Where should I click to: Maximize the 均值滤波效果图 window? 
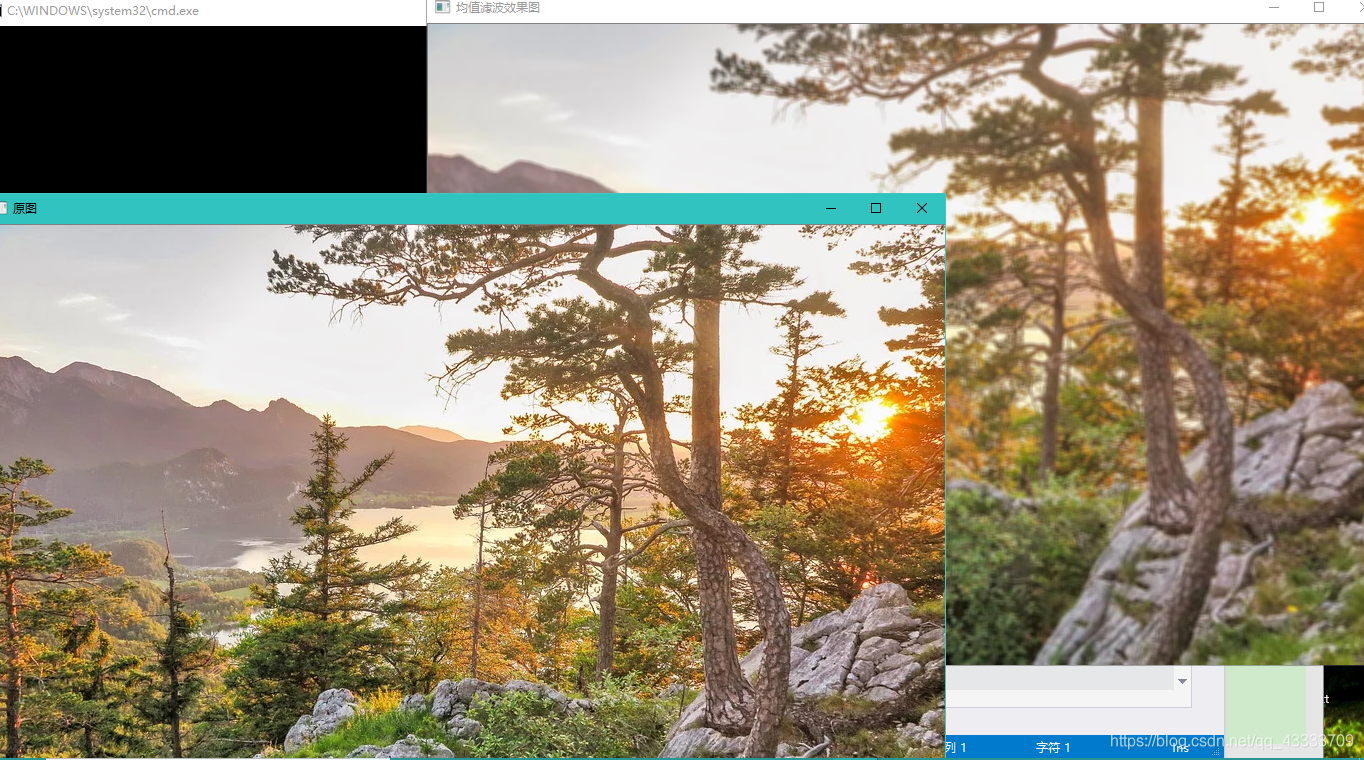[1319, 7]
